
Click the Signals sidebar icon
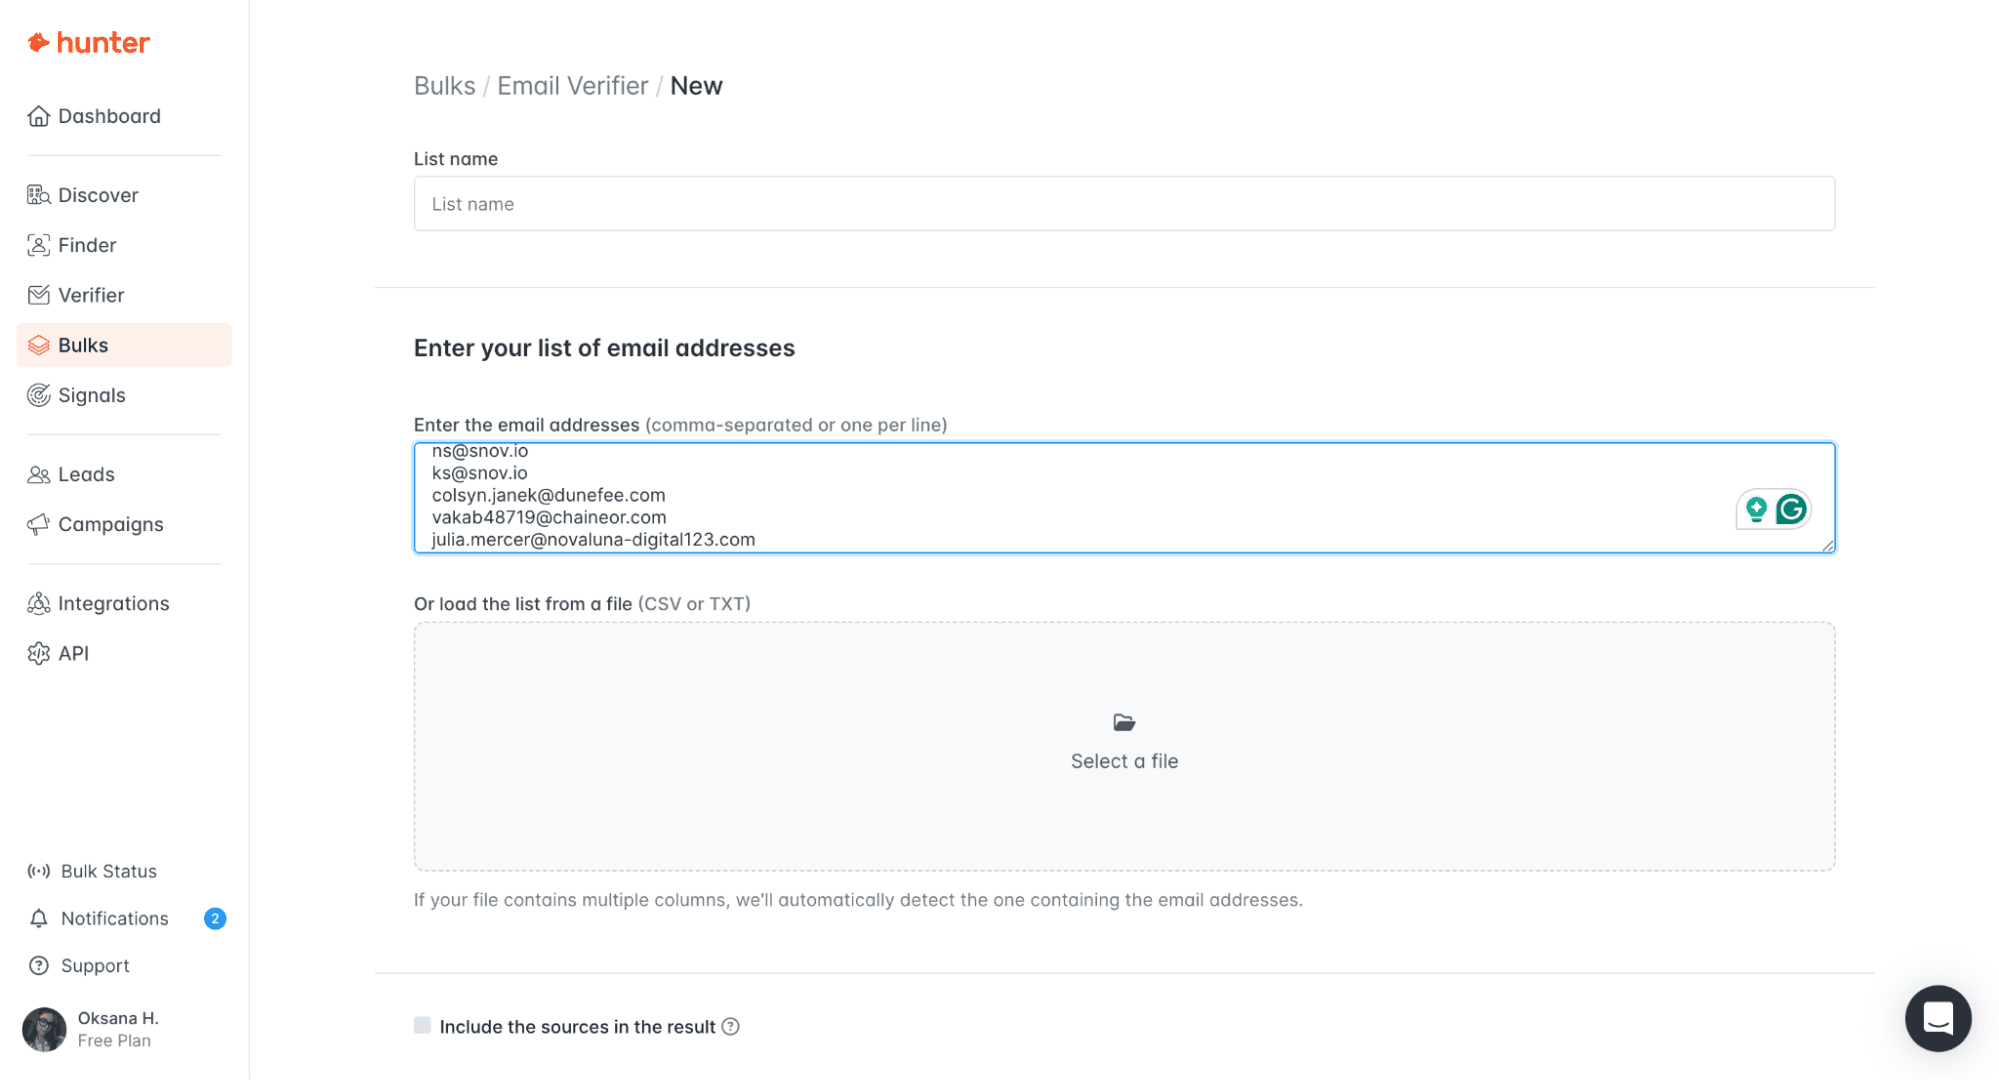(x=39, y=395)
